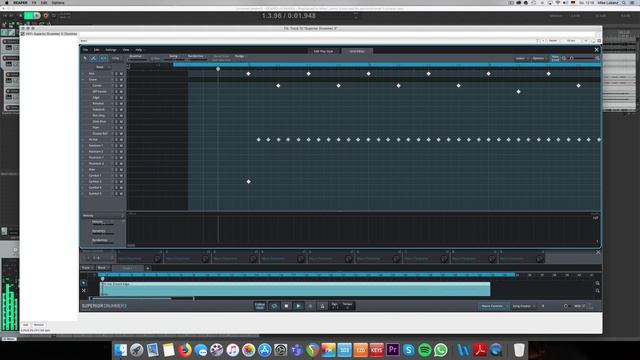Mute the Ride row
Viewport: 640px width, 360px height.
point(121,169)
